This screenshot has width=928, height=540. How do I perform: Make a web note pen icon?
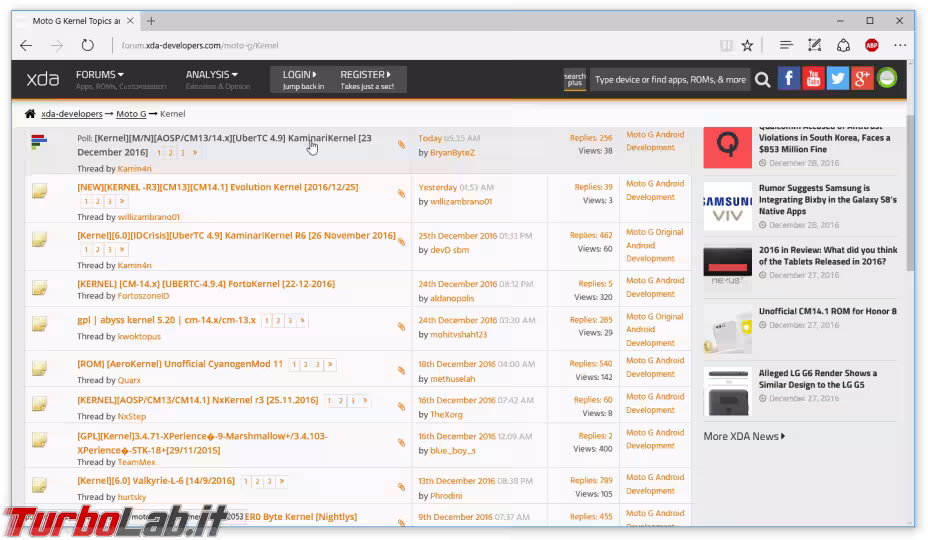814,45
